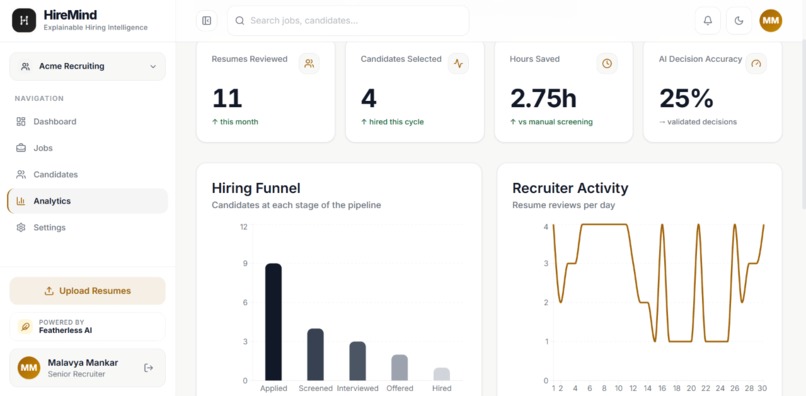Click Malavya Mankar sidebar avatar
806x396 pixels.
tap(29, 368)
